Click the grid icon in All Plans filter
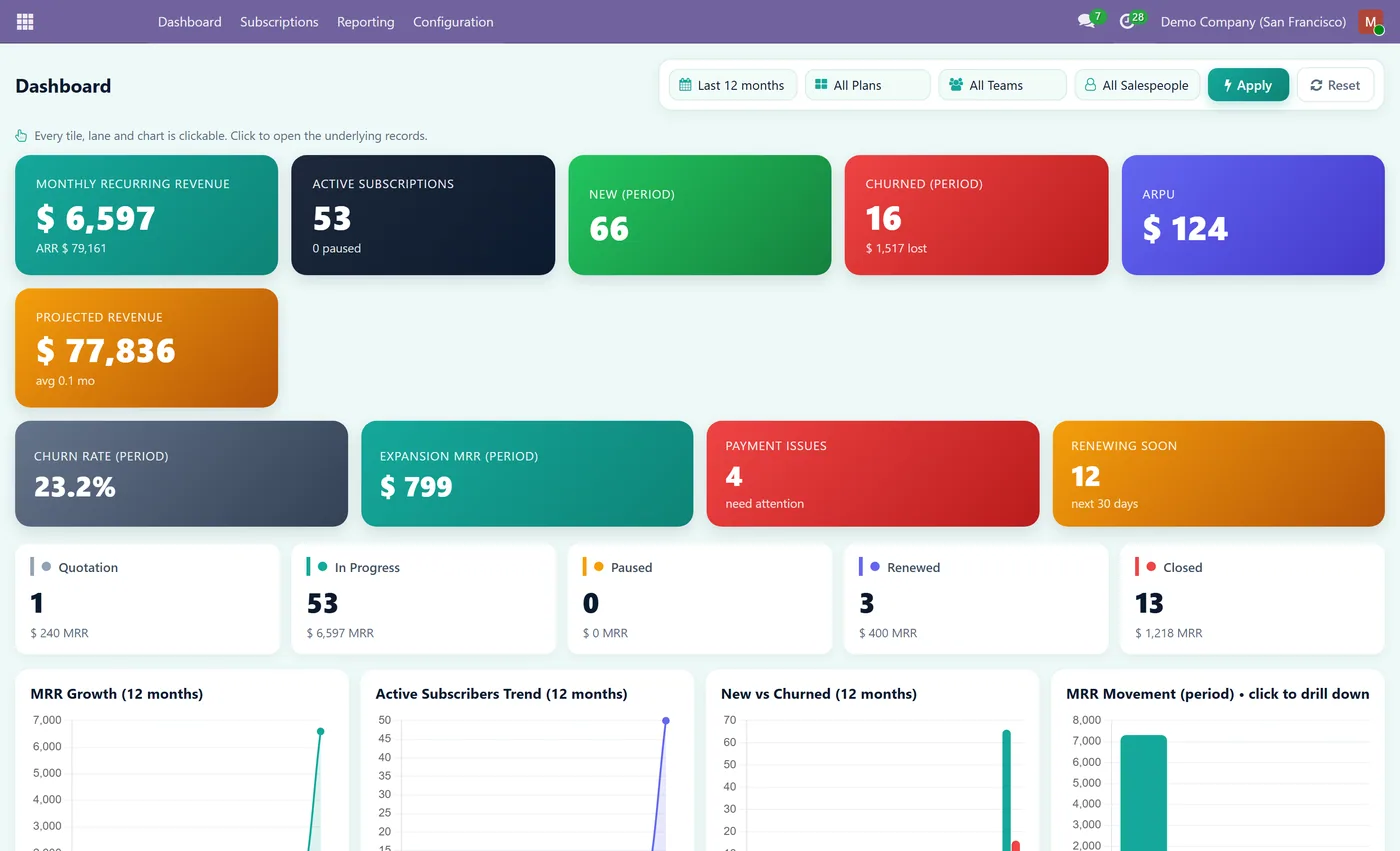 [x=821, y=85]
